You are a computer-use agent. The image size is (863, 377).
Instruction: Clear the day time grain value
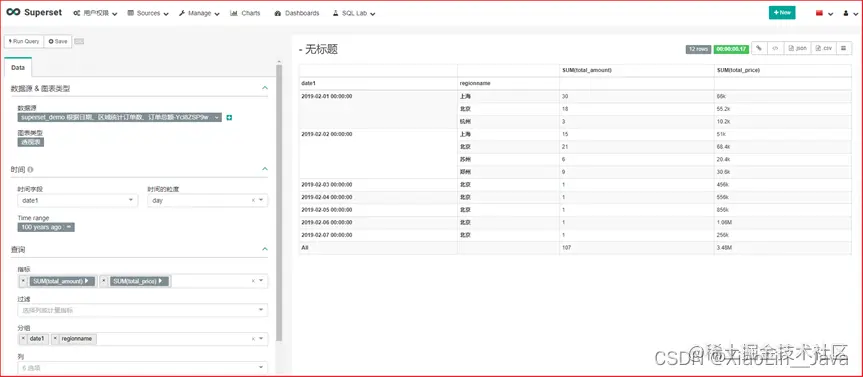(x=253, y=201)
